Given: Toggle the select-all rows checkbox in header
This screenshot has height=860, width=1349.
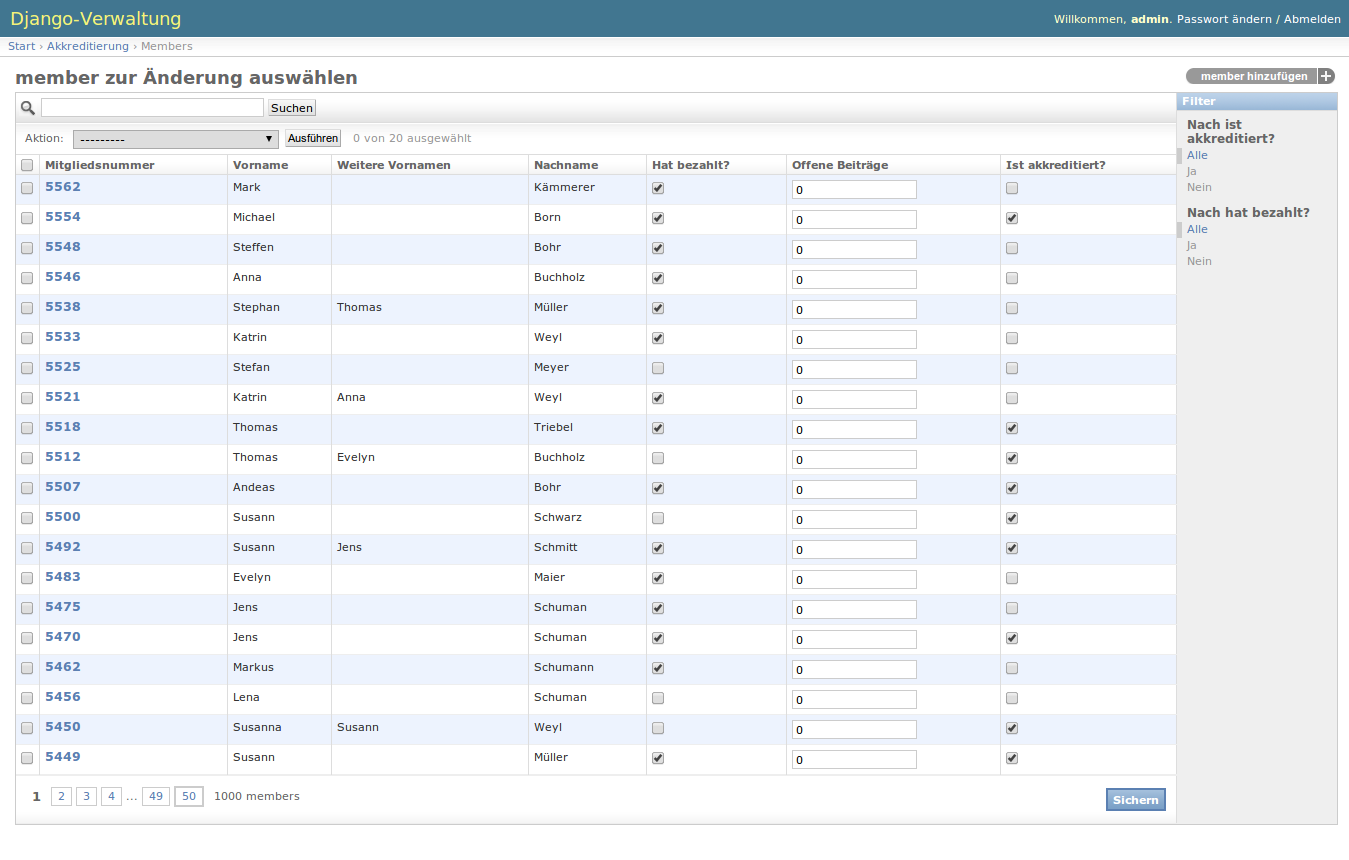Looking at the screenshot, I should [x=27, y=165].
